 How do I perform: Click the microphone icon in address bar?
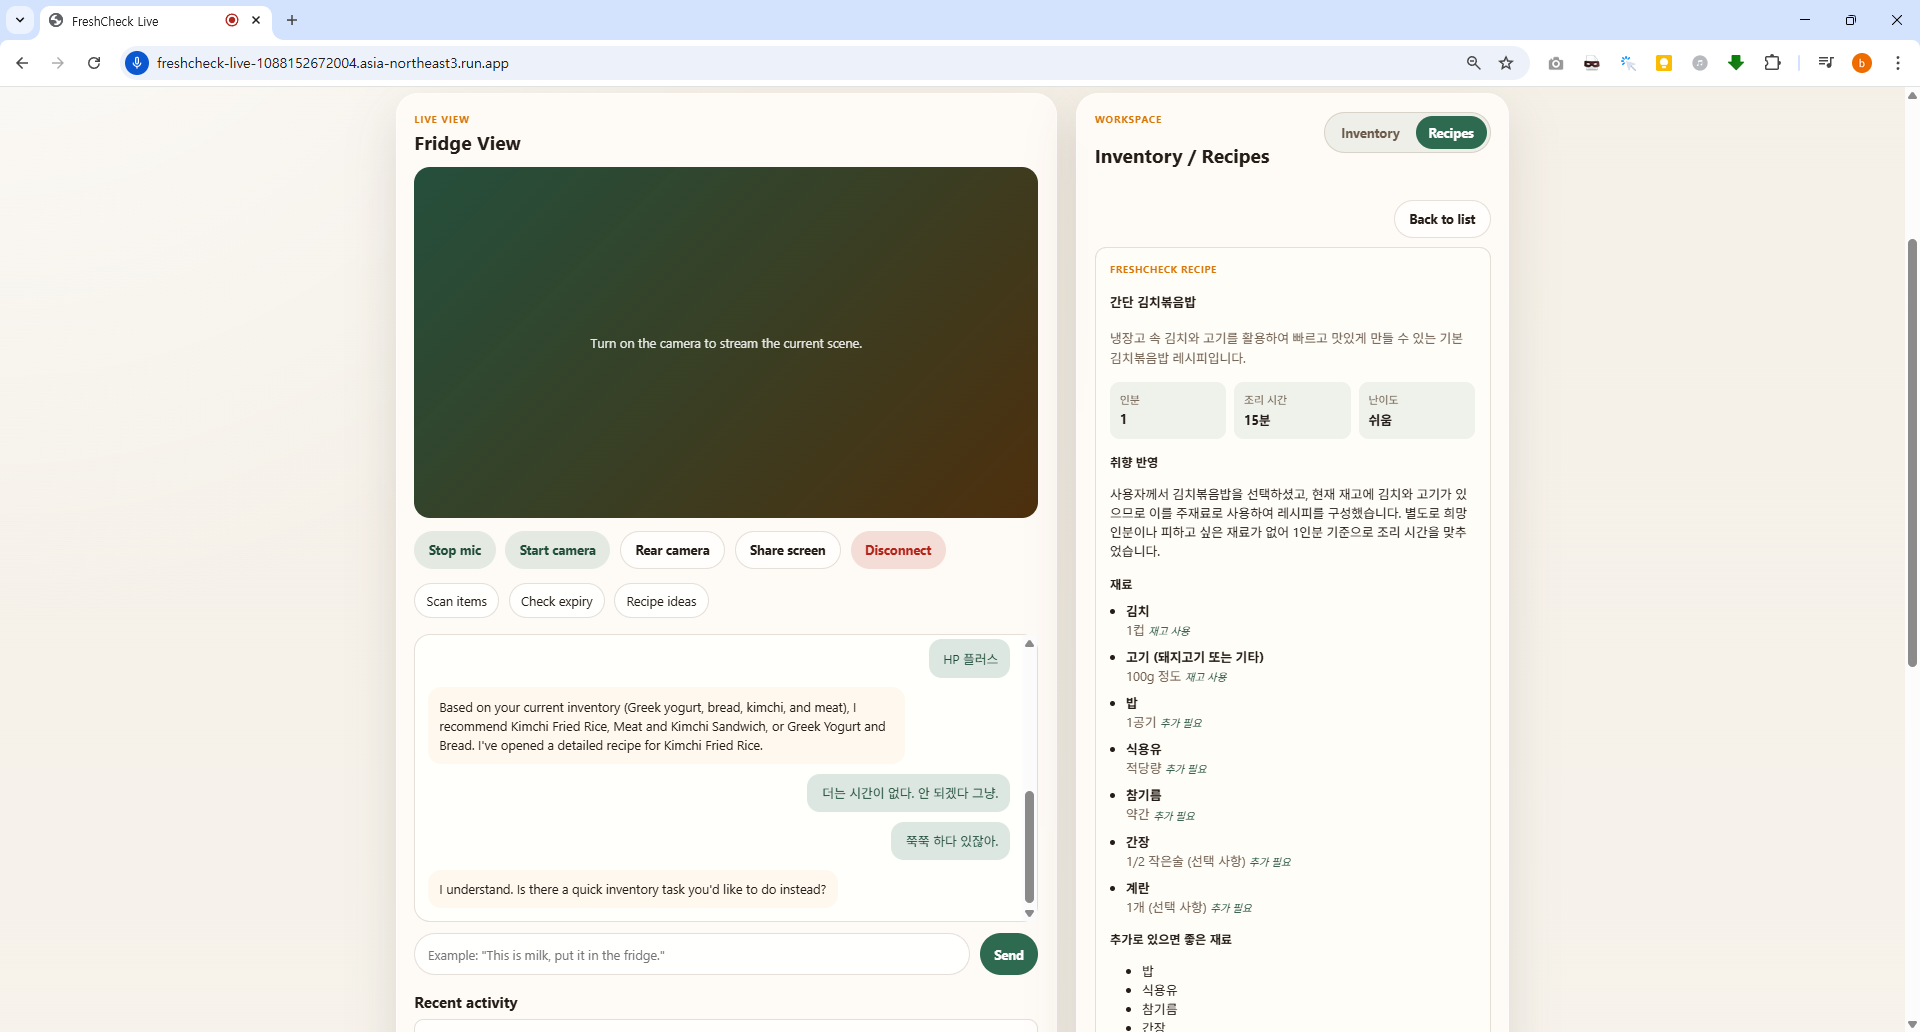pos(137,63)
